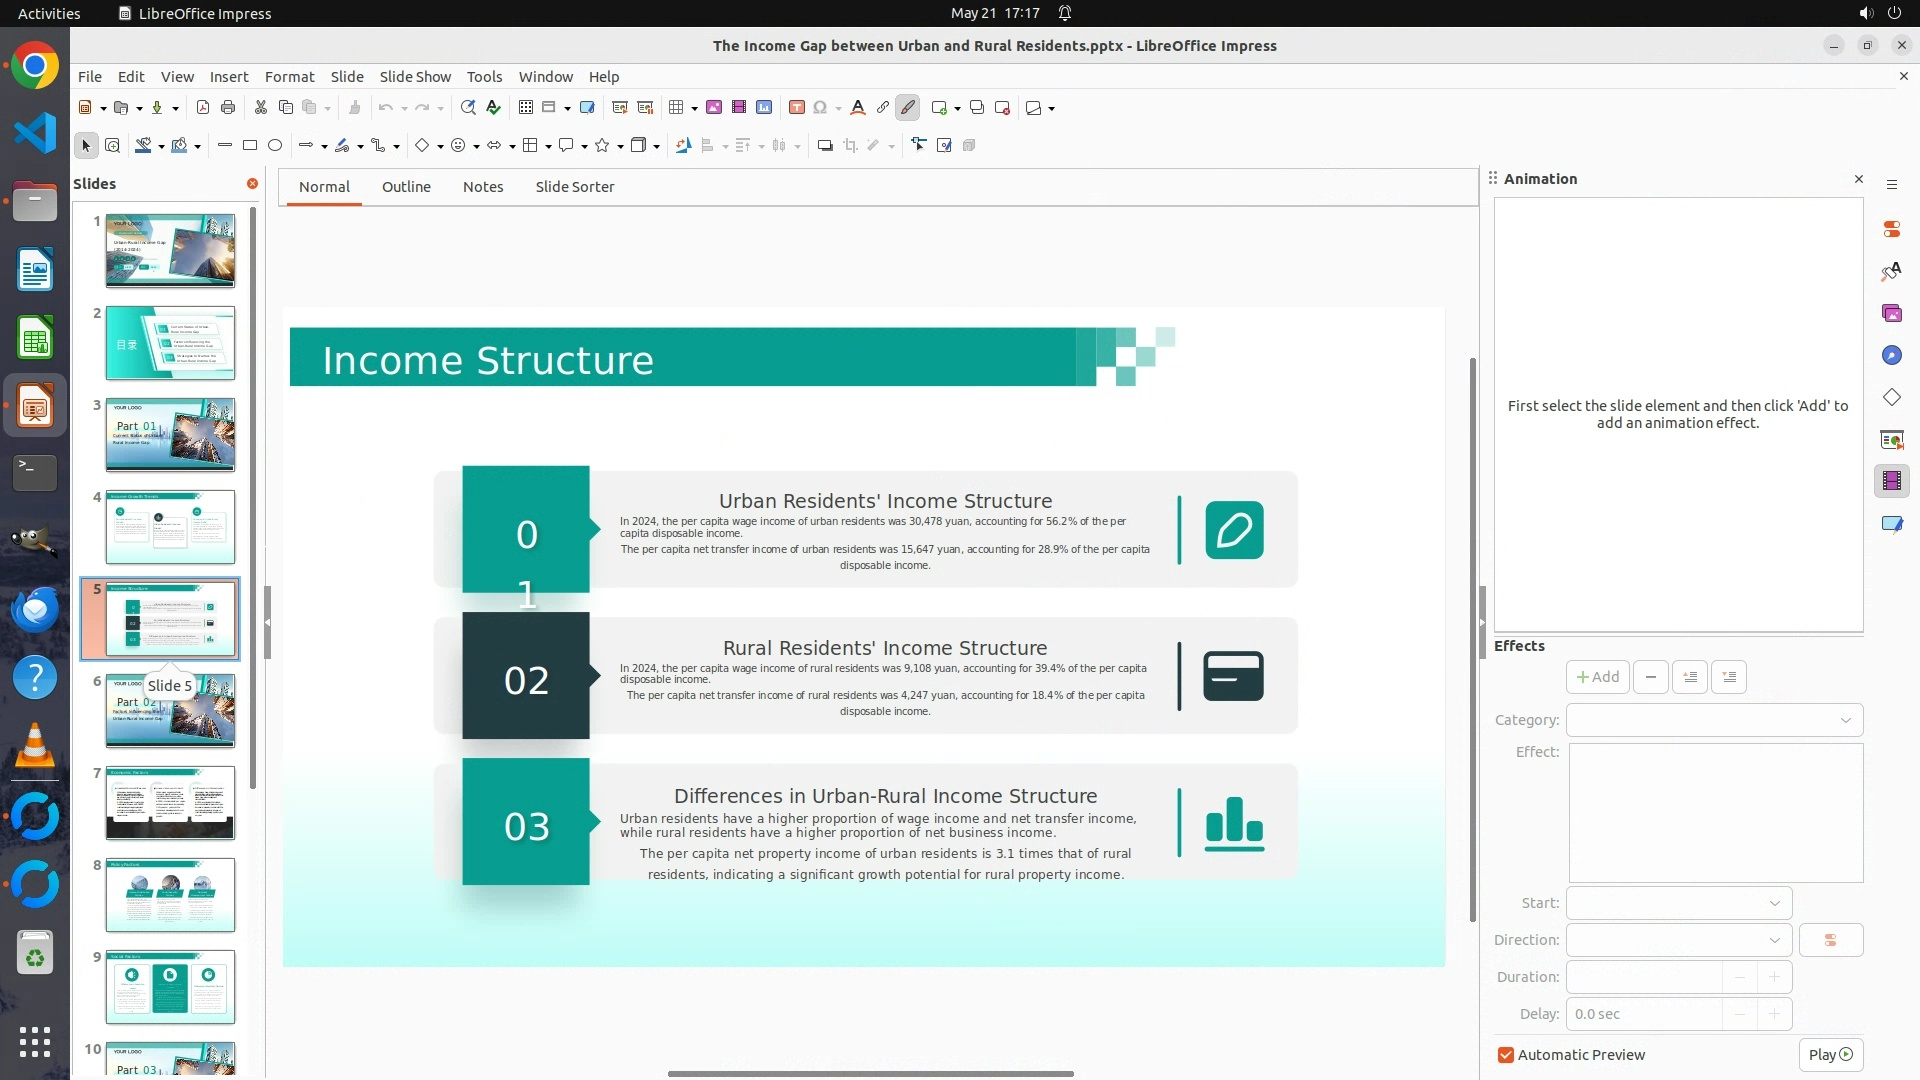The height and width of the screenshot is (1080, 1920).
Task: Select slide 8 thumbnail
Action: point(170,895)
